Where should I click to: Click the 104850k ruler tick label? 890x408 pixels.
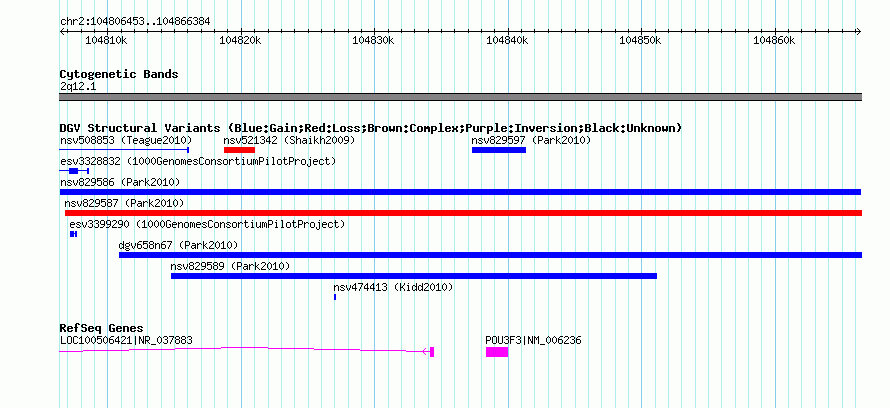(640, 41)
